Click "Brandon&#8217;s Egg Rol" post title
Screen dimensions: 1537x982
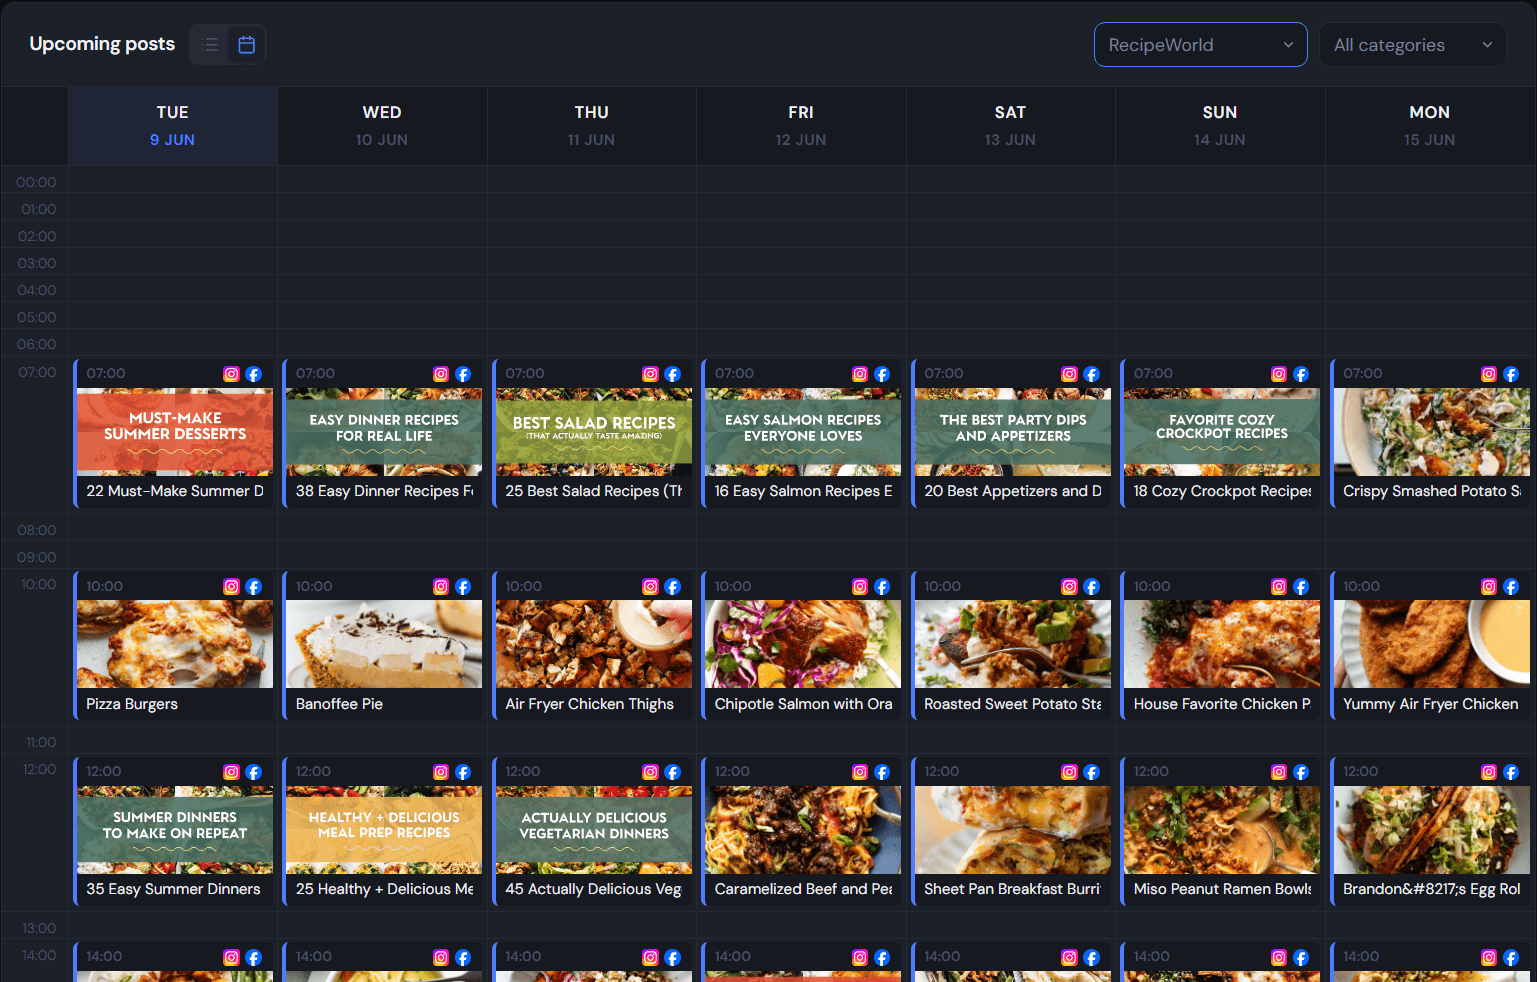1432,889
